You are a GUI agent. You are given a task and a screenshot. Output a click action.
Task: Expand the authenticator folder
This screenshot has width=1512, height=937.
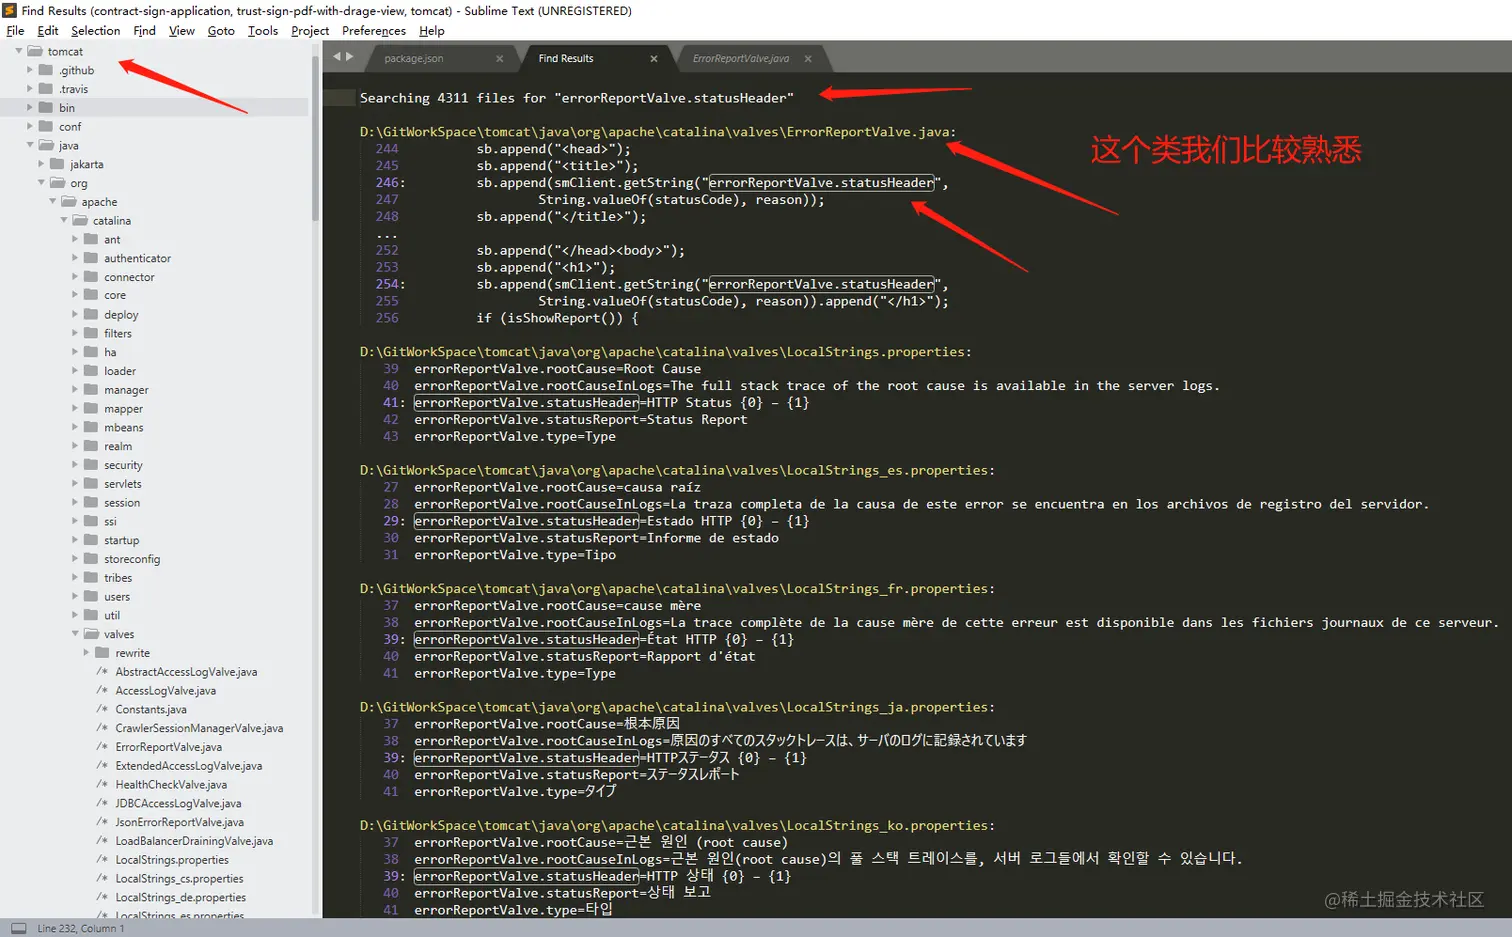pyautogui.click(x=75, y=258)
